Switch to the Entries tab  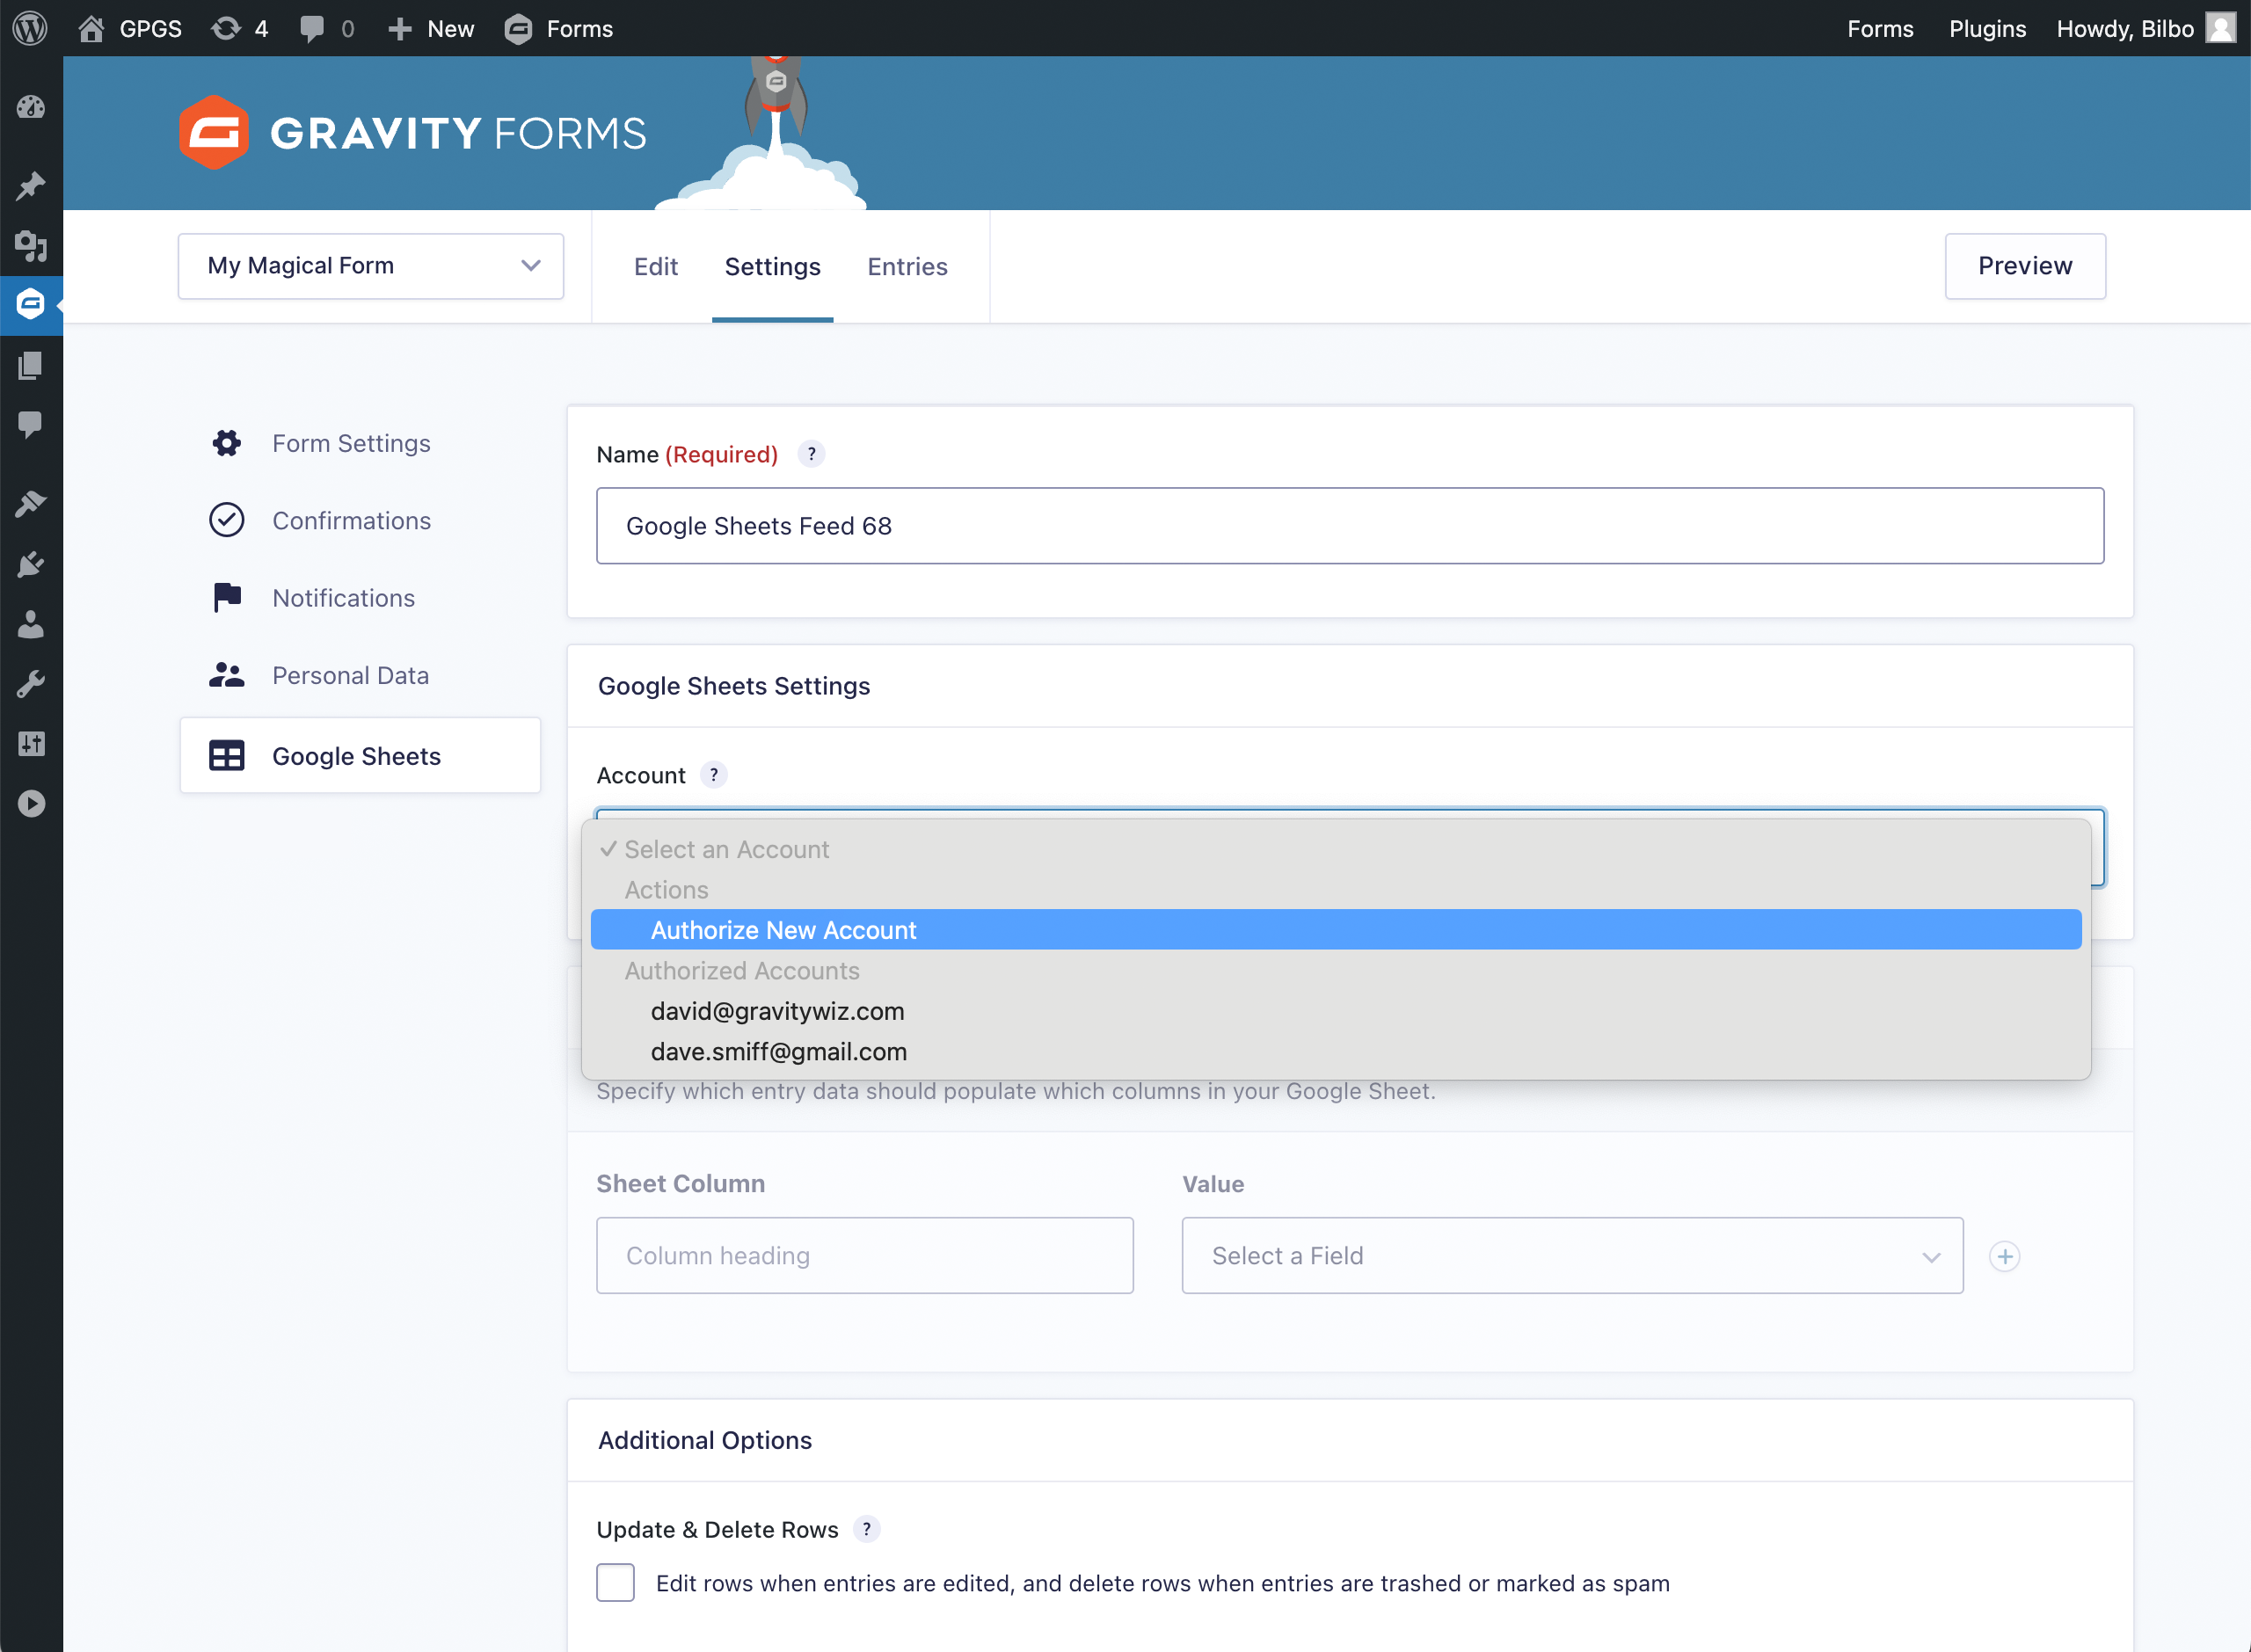click(907, 267)
